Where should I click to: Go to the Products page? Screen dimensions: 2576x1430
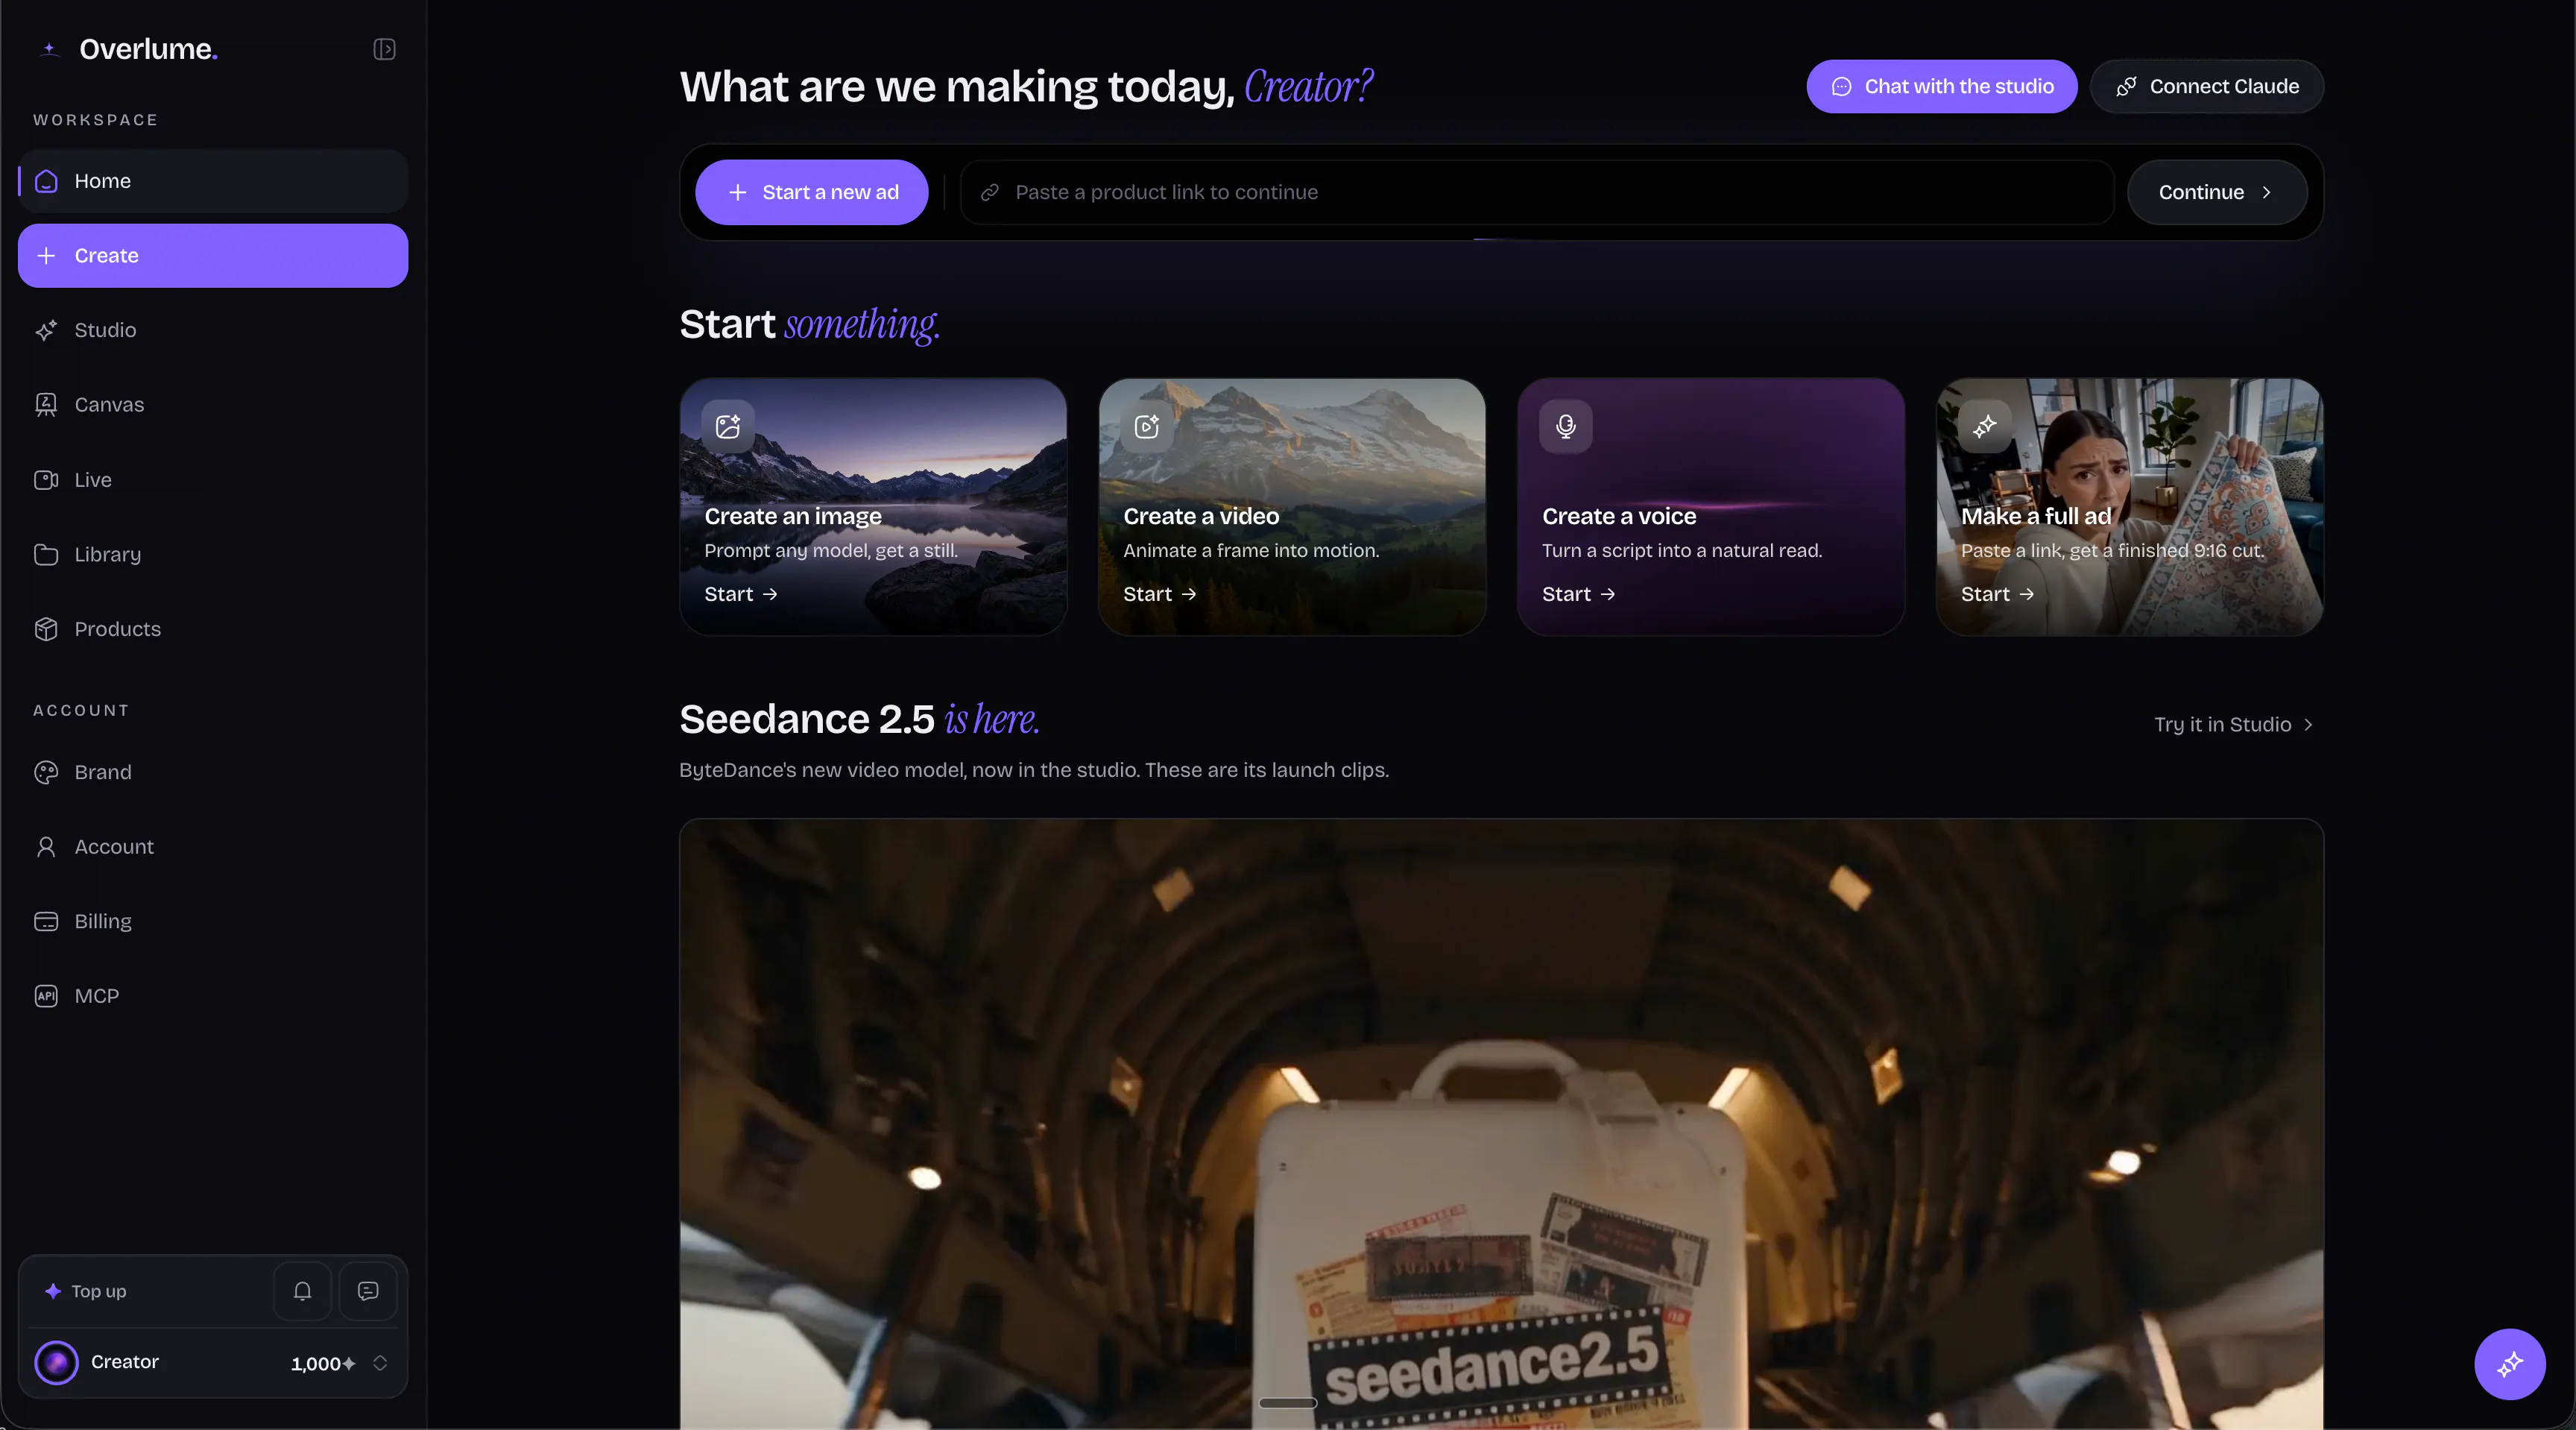click(213, 629)
